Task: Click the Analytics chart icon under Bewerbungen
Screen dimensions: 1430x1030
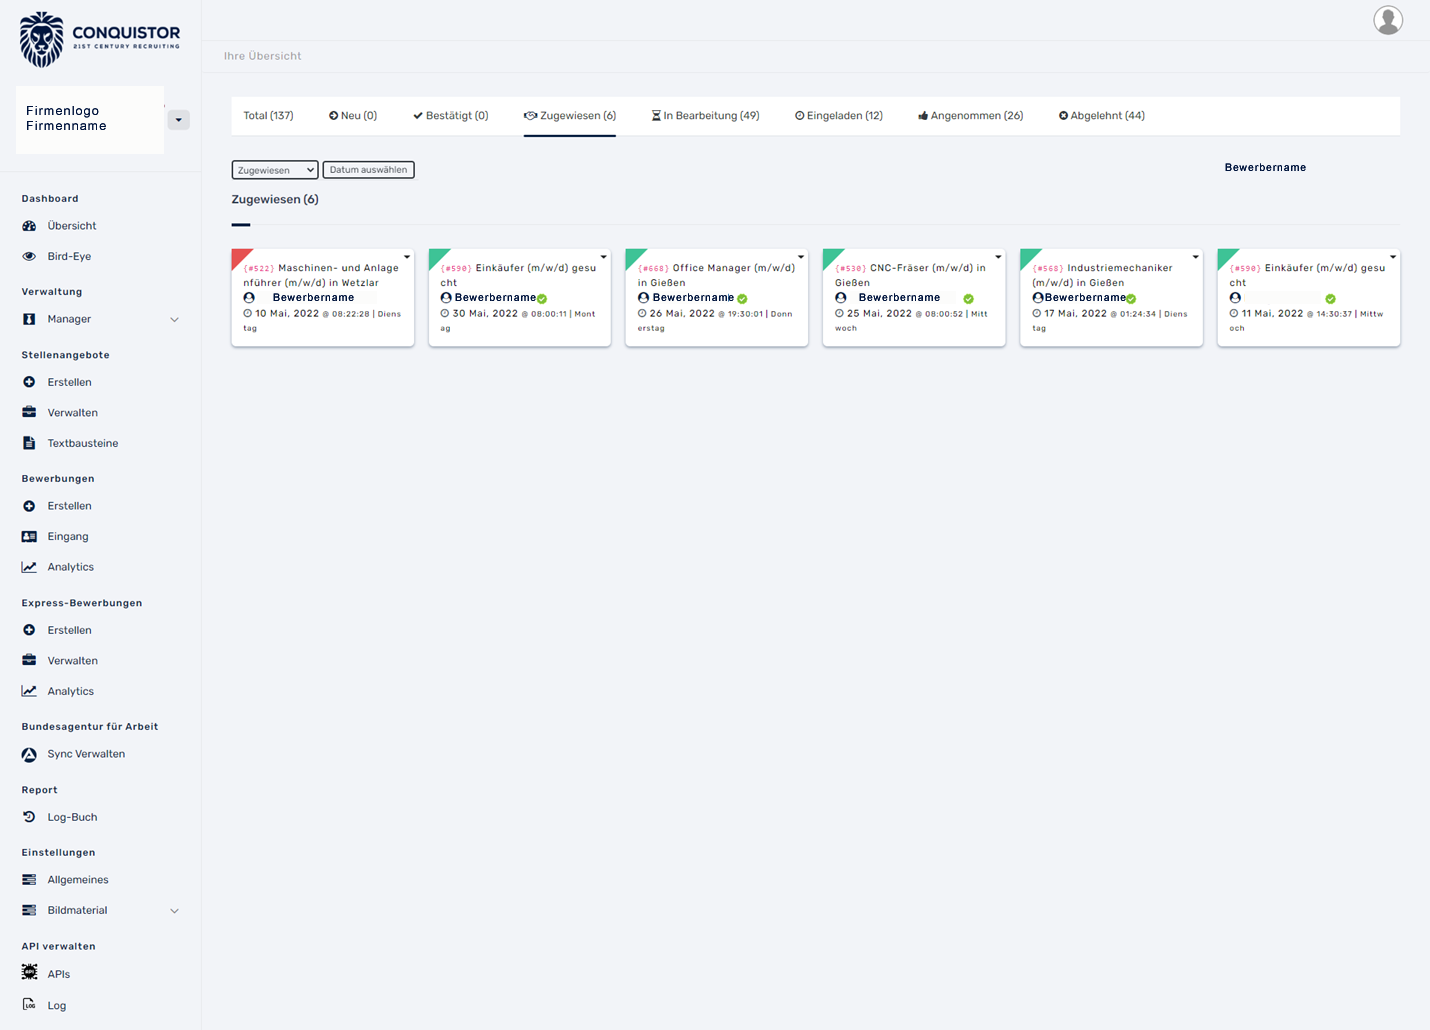Action: pyautogui.click(x=29, y=567)
